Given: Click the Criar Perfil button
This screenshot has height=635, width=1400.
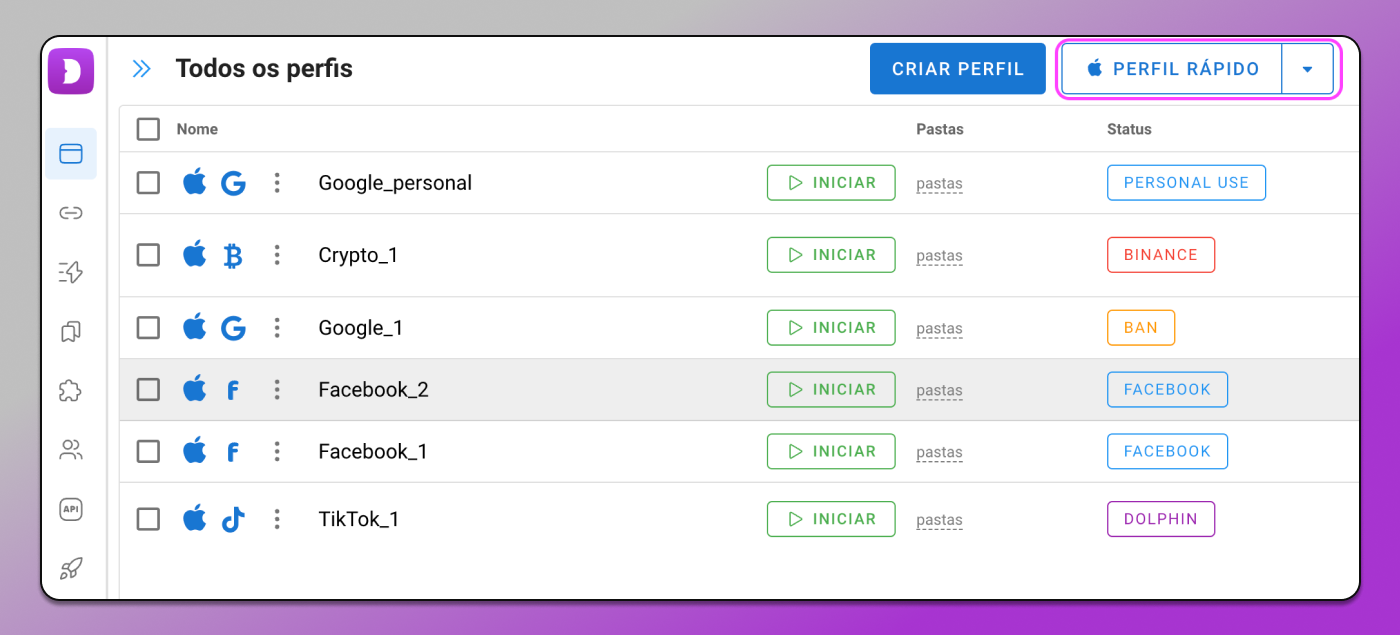Looking at the screenshot, I should 958,69.
